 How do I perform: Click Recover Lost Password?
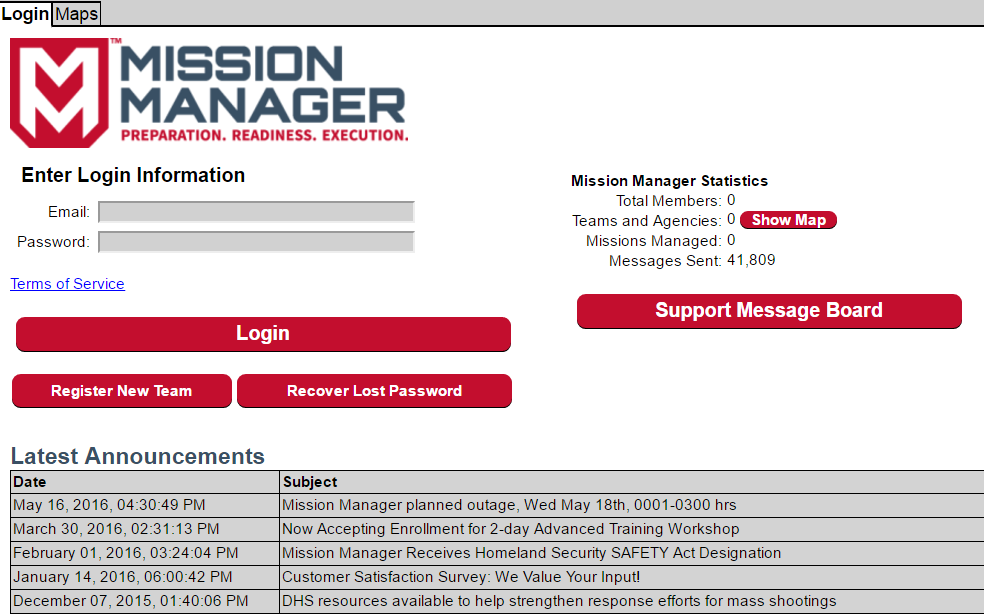point(374,391)
